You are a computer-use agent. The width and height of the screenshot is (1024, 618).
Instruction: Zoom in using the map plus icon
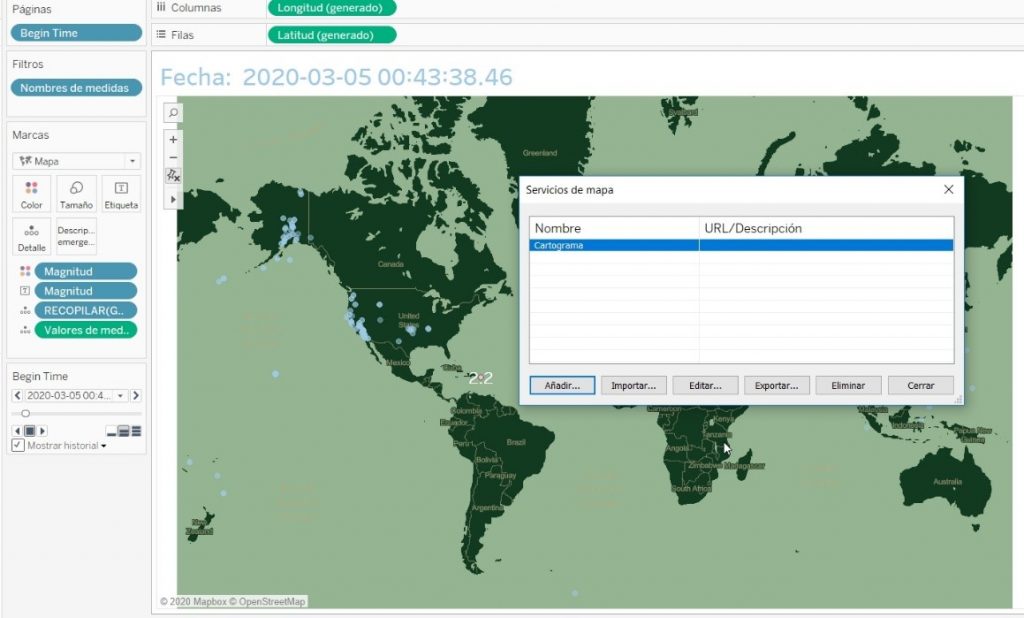[172, 137]
